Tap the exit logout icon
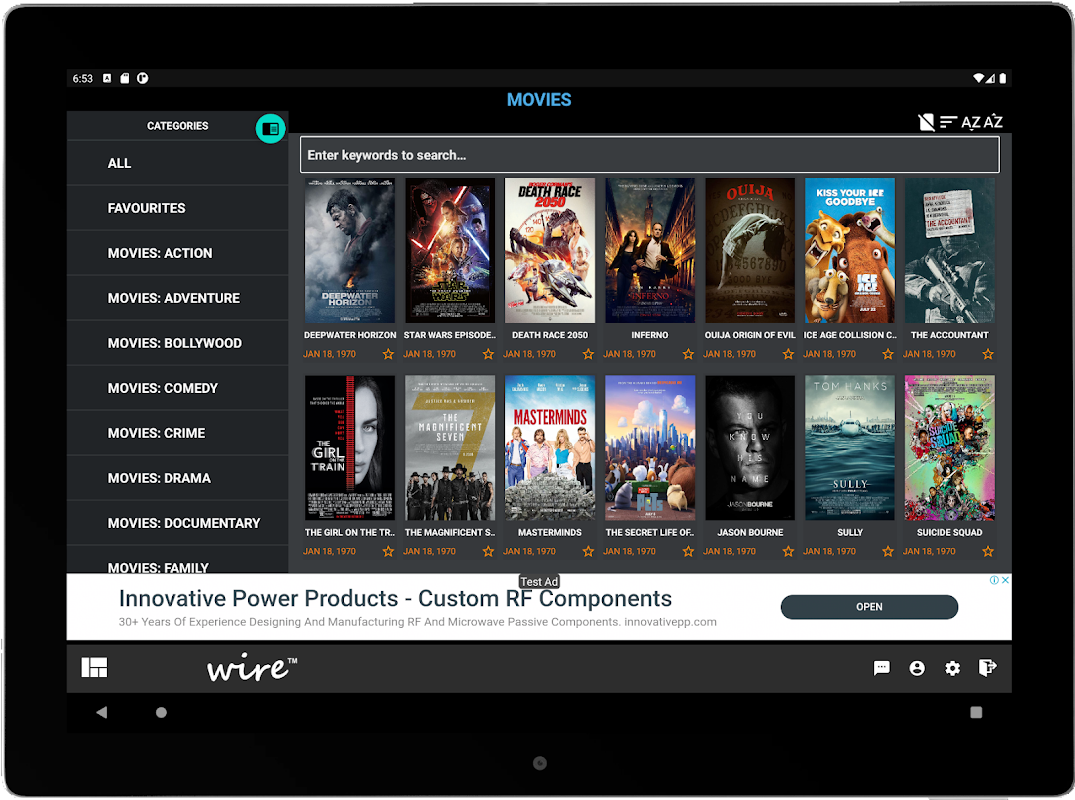This screenshot has width=1075, height=800. pos(987,668)
